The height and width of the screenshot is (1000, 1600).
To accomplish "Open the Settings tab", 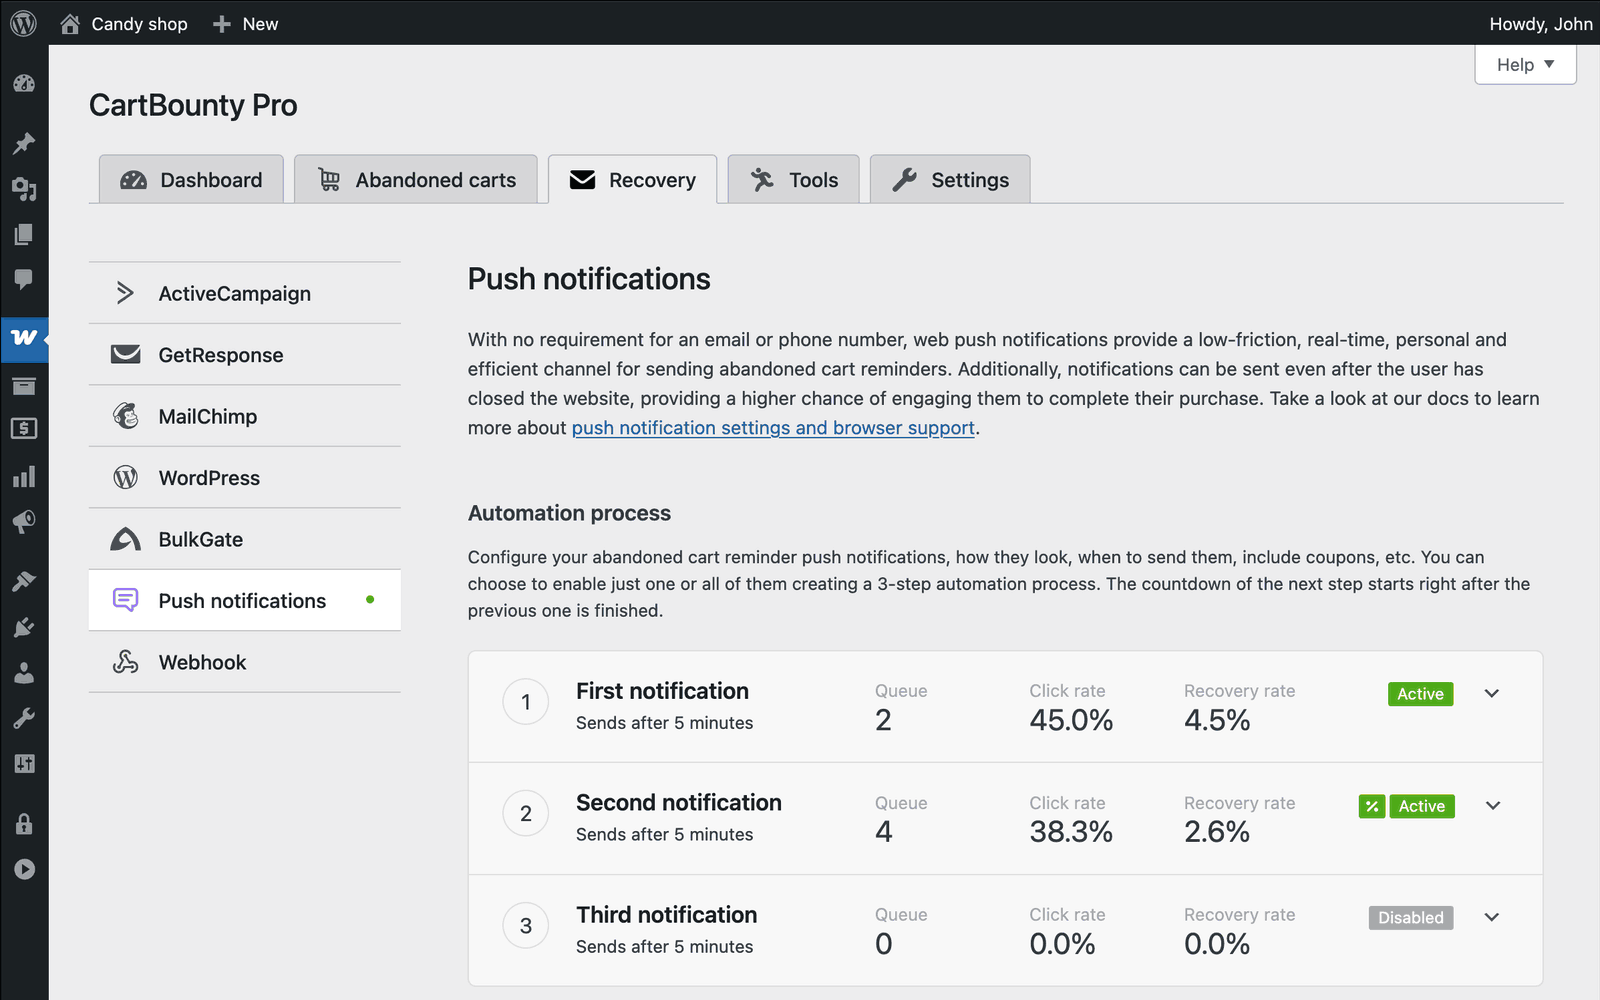I will click(950, 180).
